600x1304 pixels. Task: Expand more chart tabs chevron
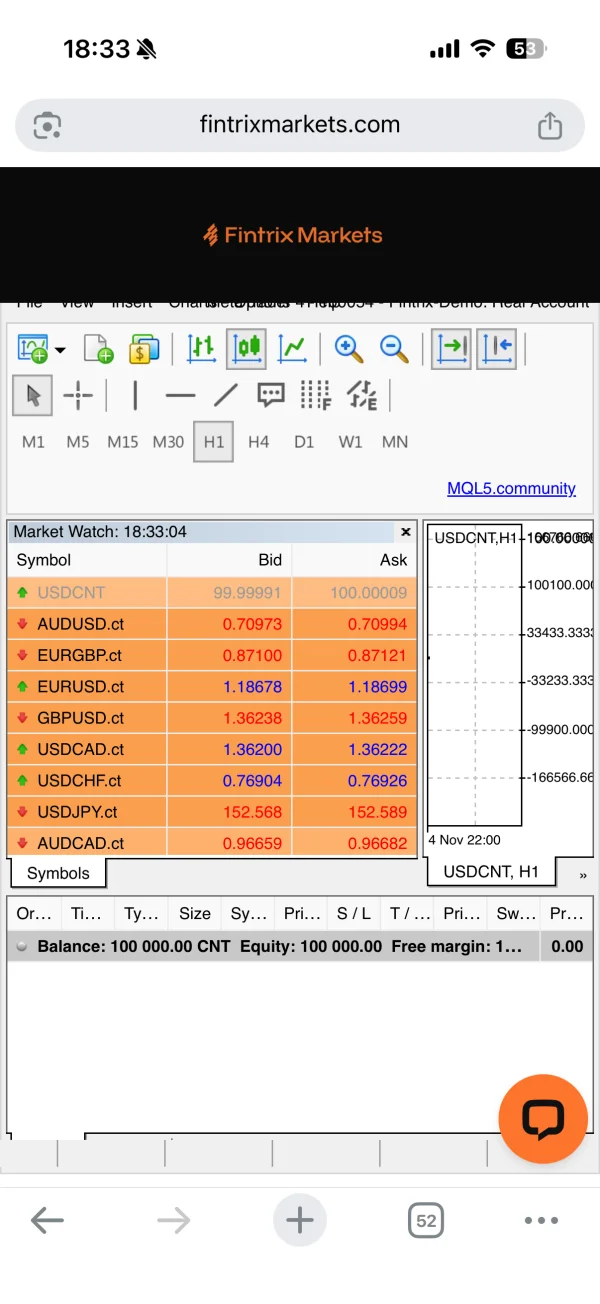pyautogui.click(x=583, y=875)
